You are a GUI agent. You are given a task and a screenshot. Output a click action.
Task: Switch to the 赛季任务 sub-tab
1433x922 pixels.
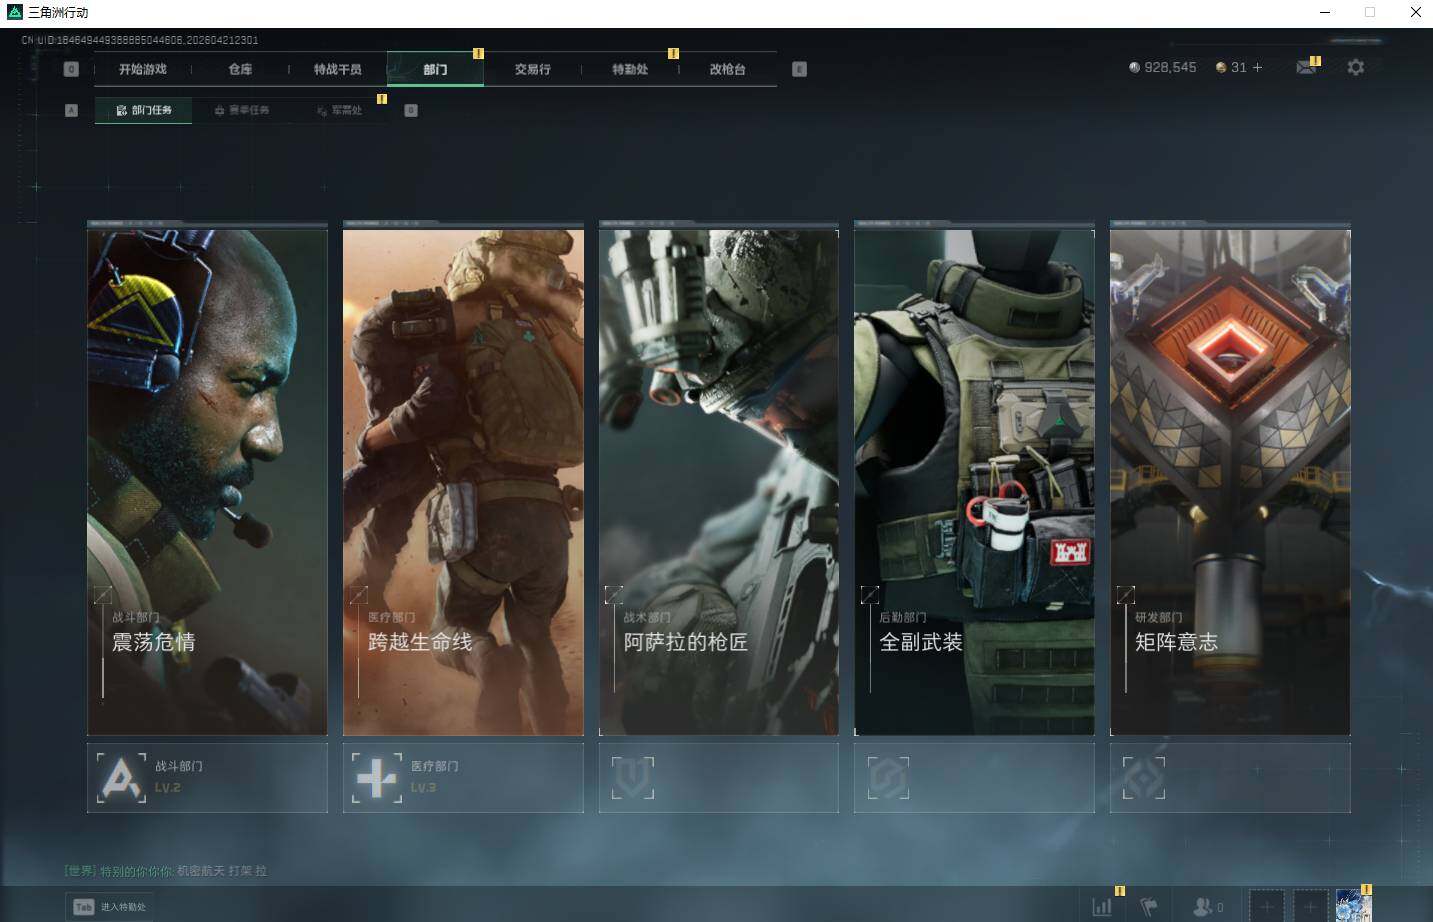242,110
